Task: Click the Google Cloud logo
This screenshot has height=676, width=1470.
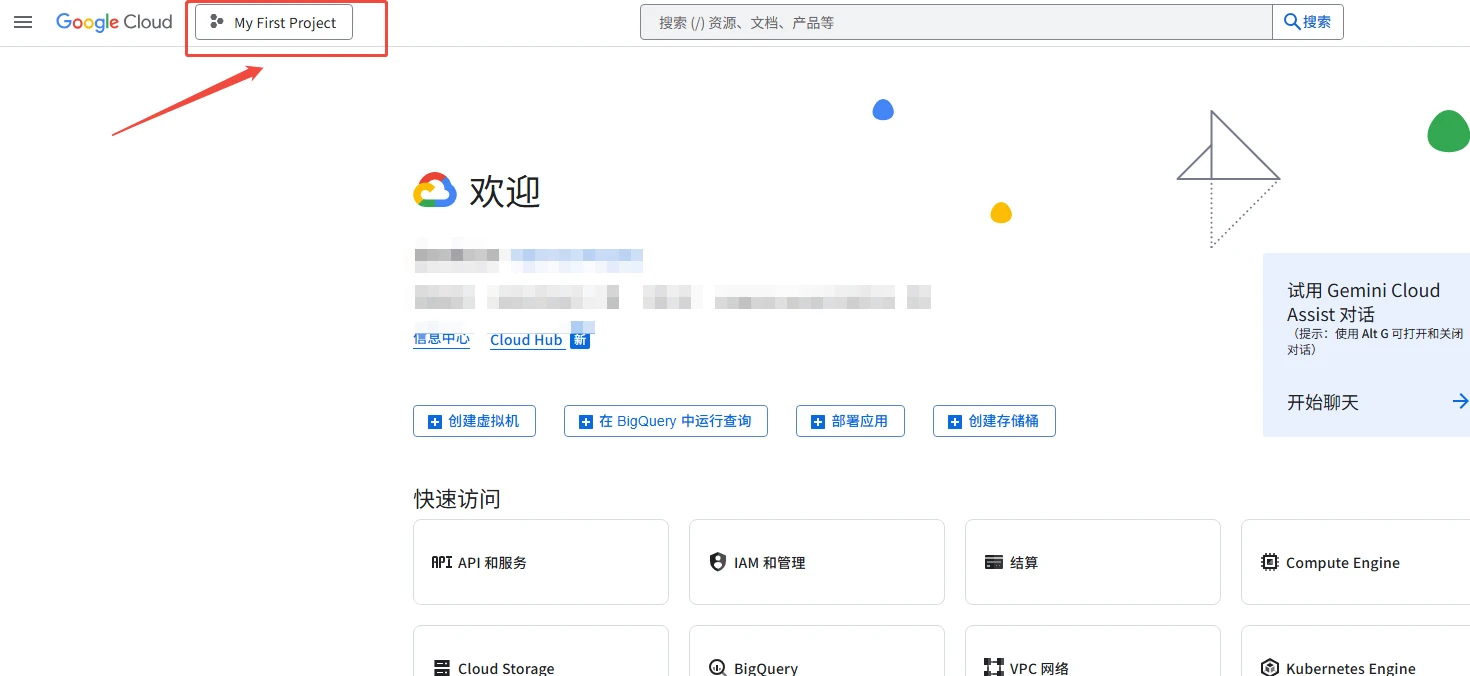Action: coord(114,22)
